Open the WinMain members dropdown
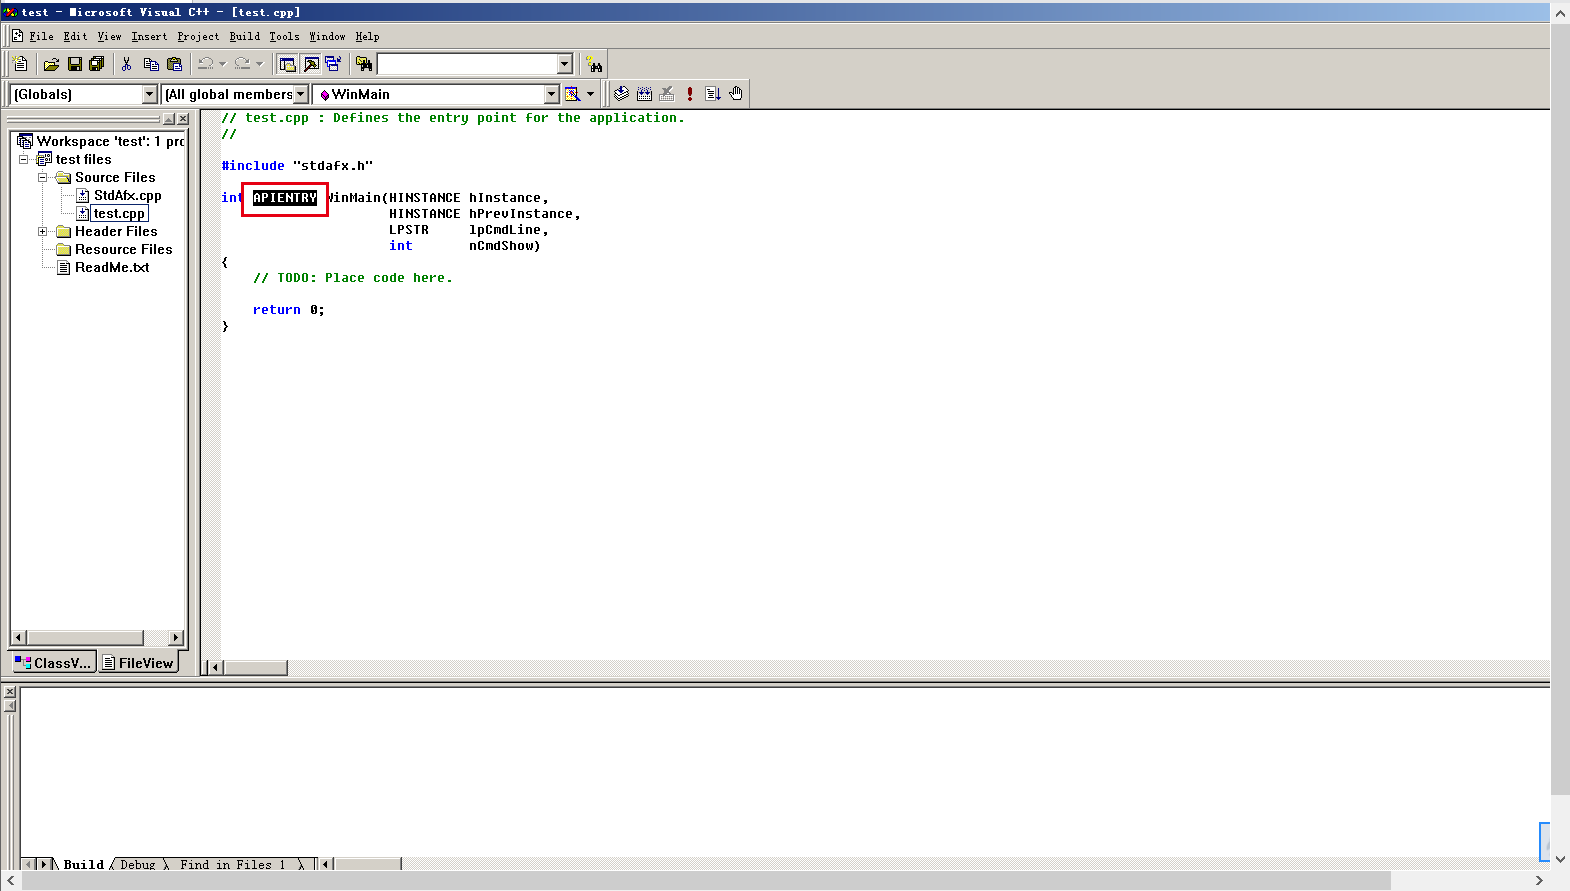Viewport: 1570px width, 891px height. click(x=551, y=94)
